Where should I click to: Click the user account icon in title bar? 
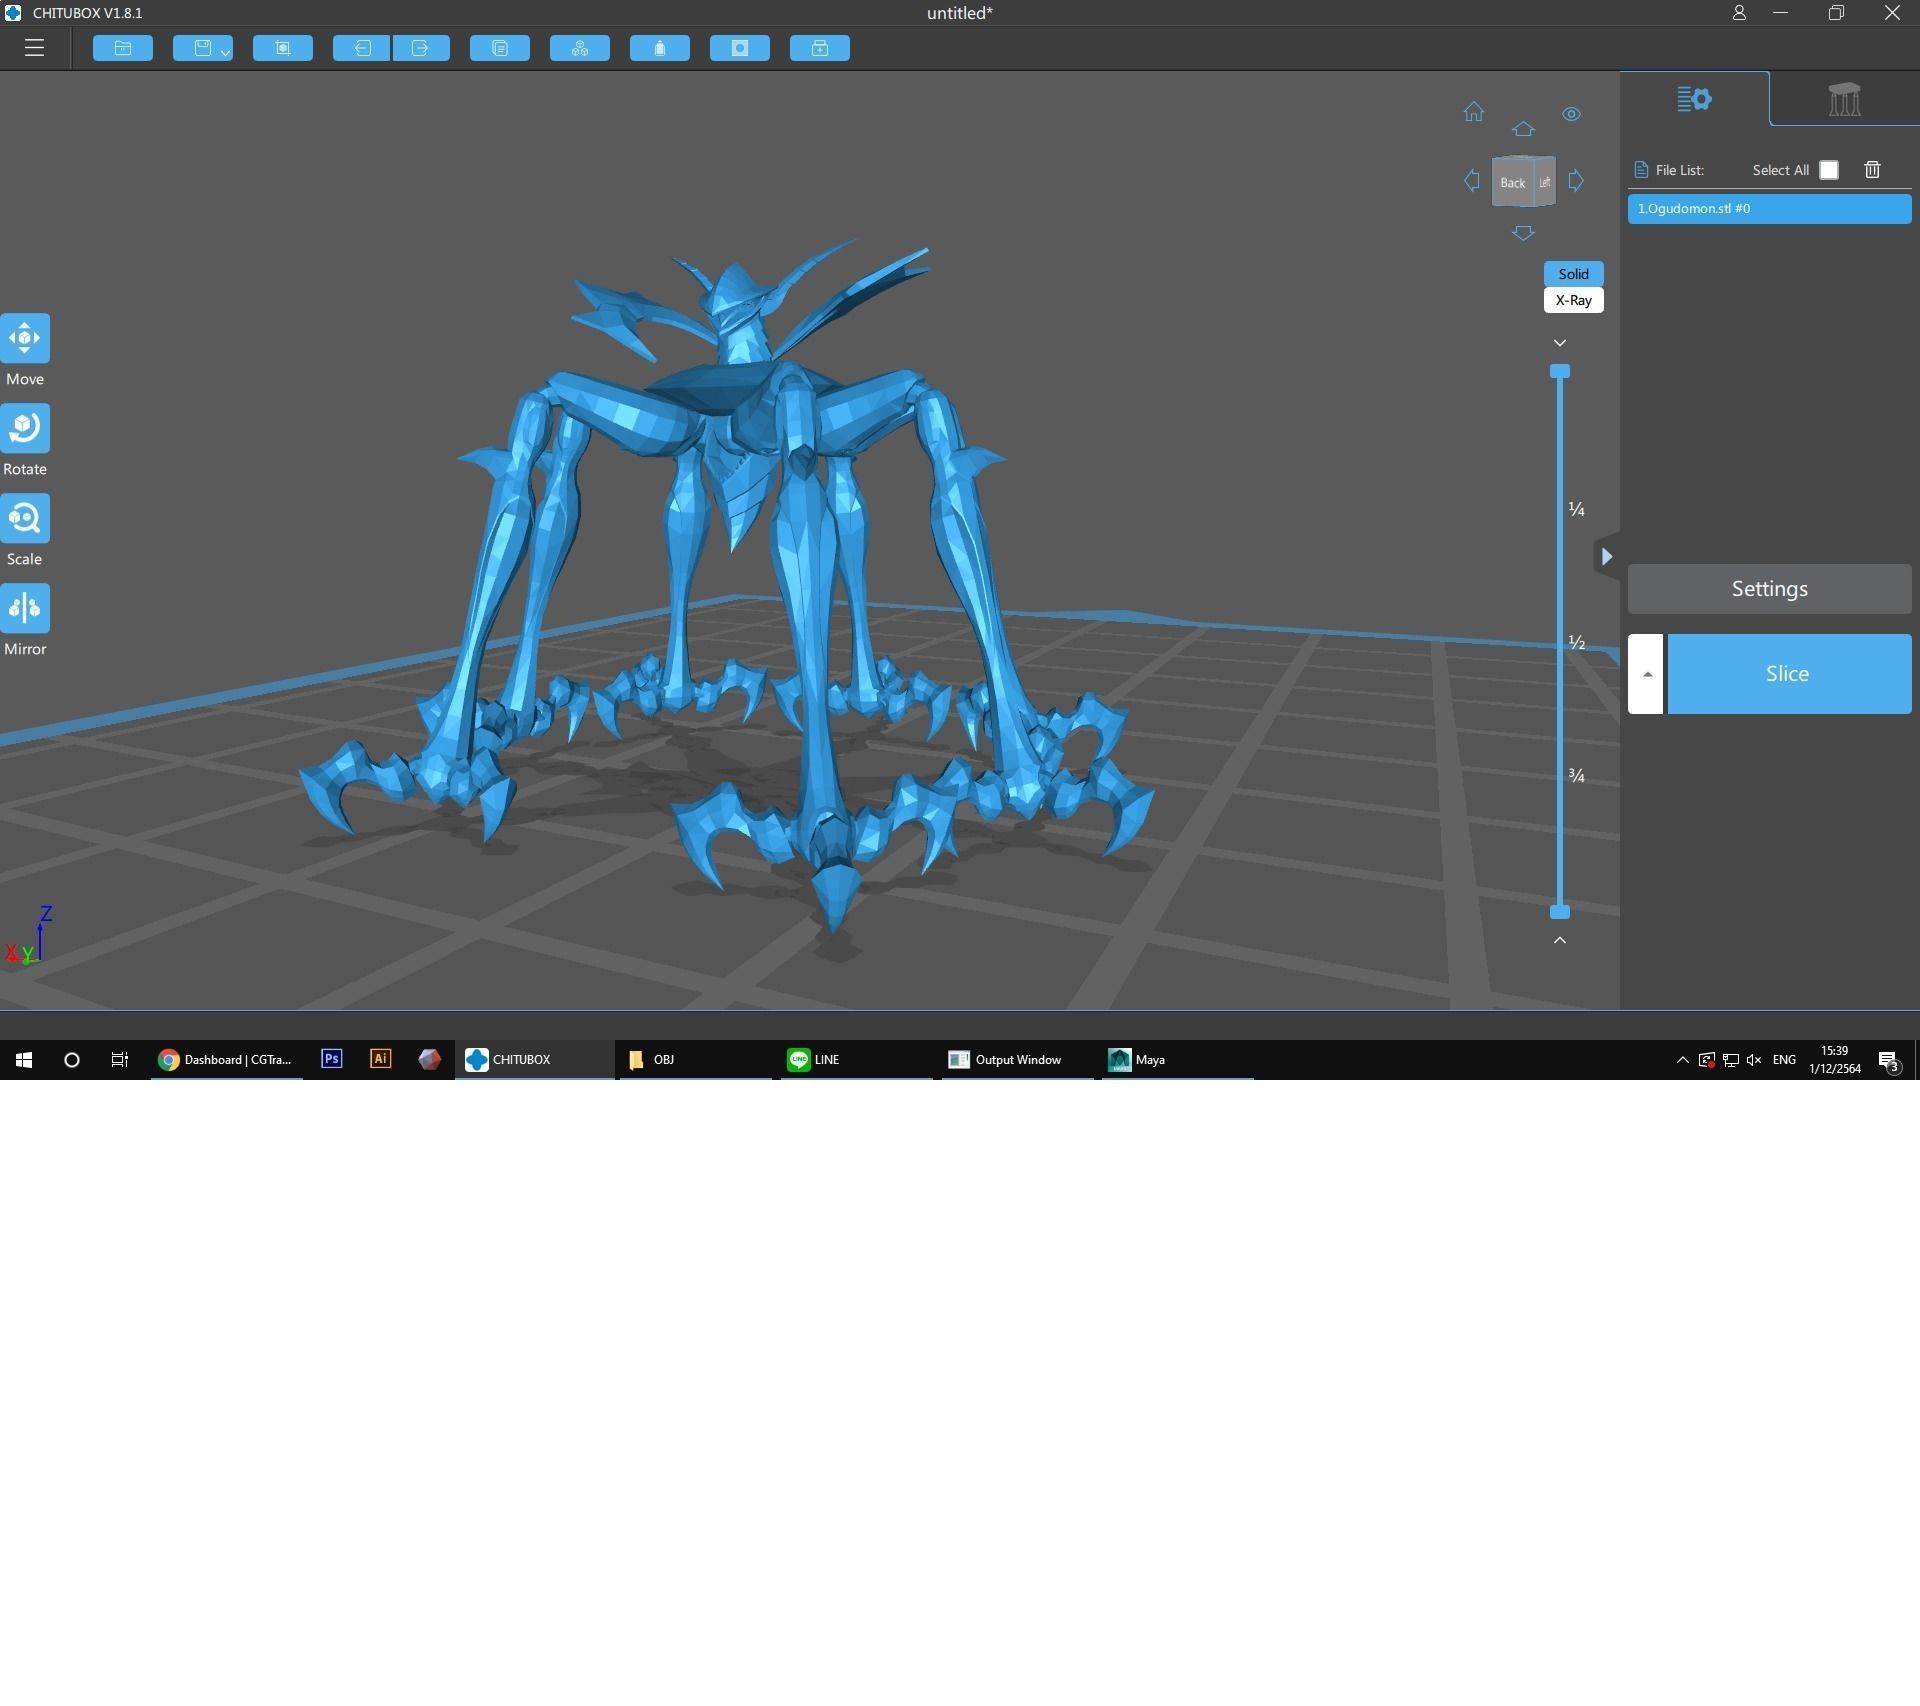click(x=1739, y=13)
